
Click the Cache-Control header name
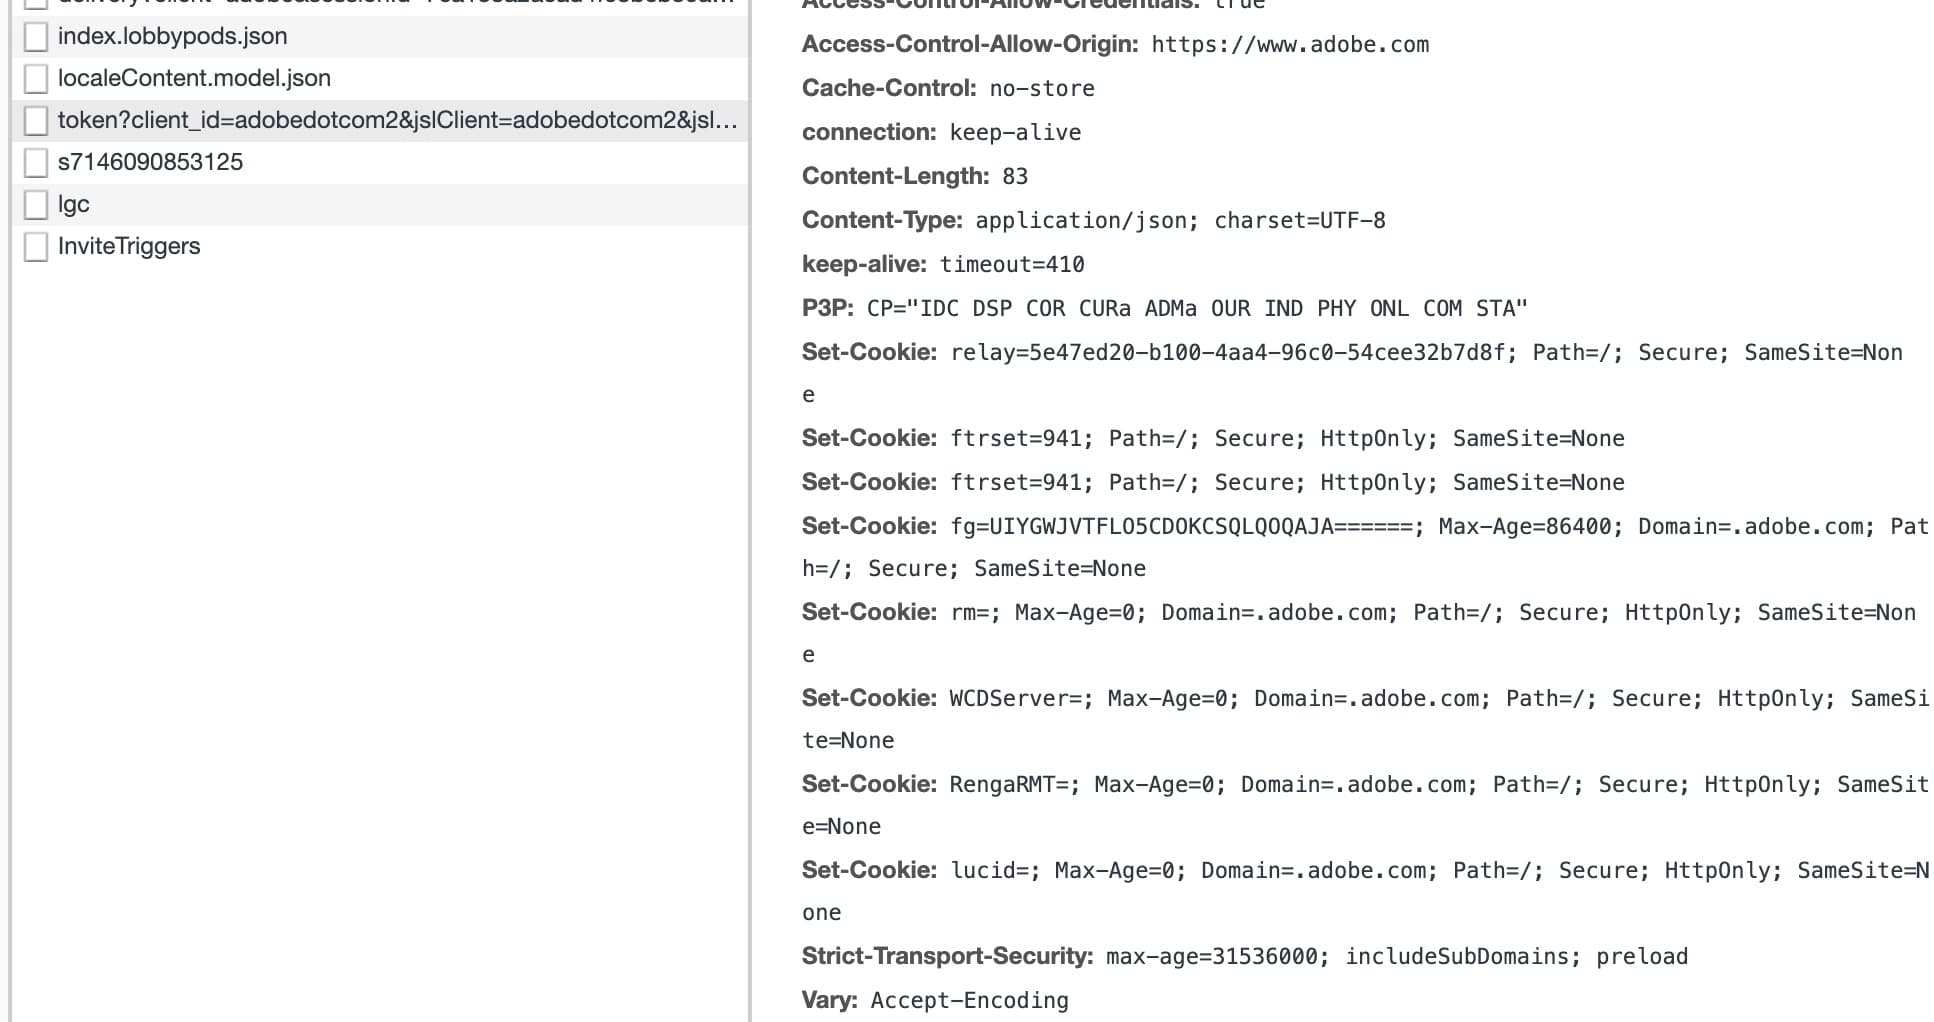[887, 89]
